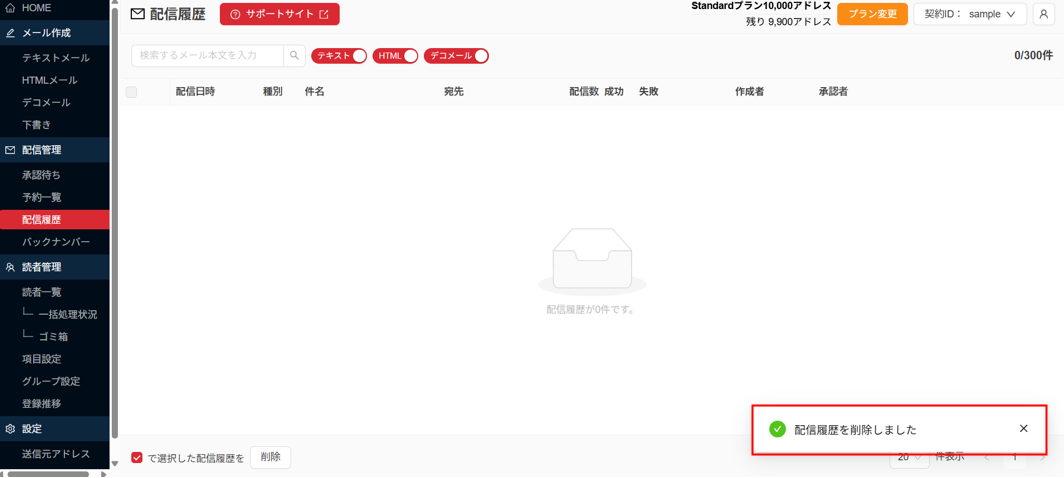1064x478 pixels.
Task: Open the user account icon
Action: 1043,14
